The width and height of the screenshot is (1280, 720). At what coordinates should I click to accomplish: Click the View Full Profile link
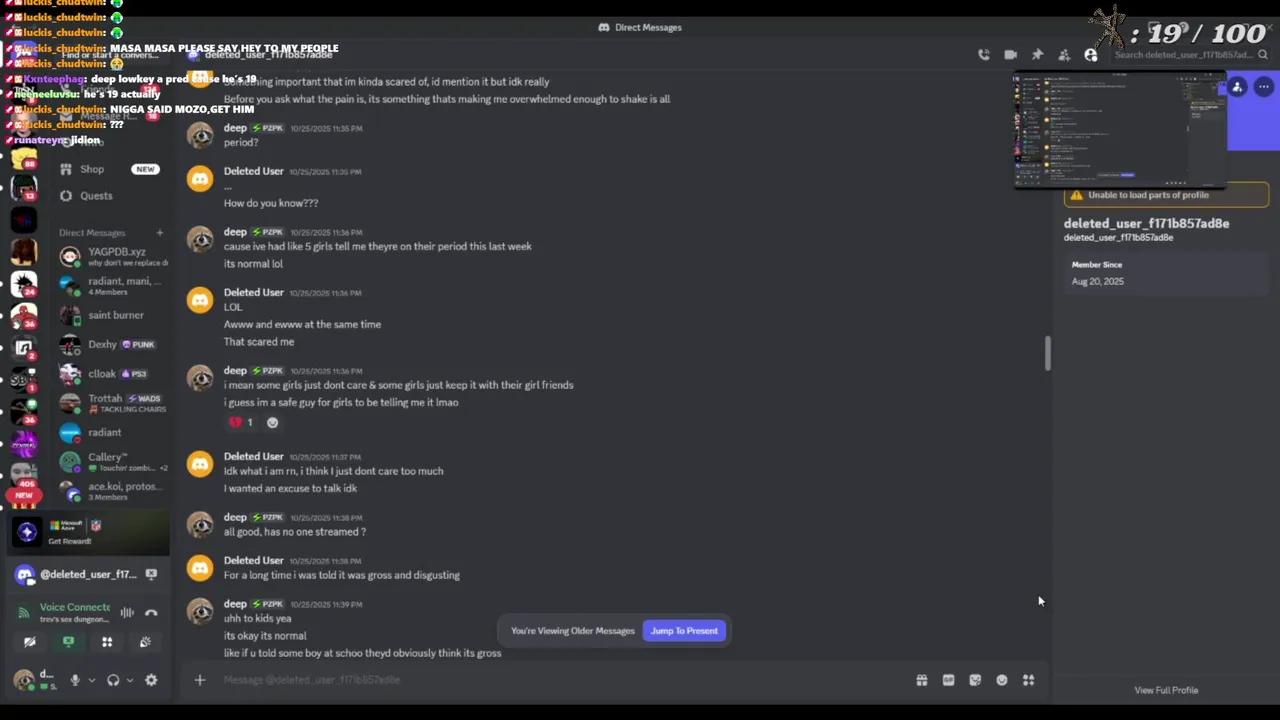coord(1166,690)
